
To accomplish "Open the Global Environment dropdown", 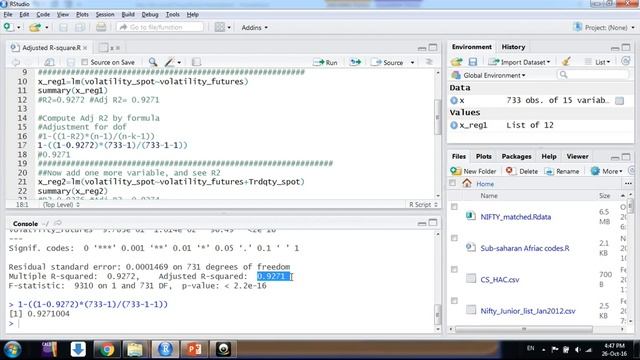I will (x=489, y=75).
